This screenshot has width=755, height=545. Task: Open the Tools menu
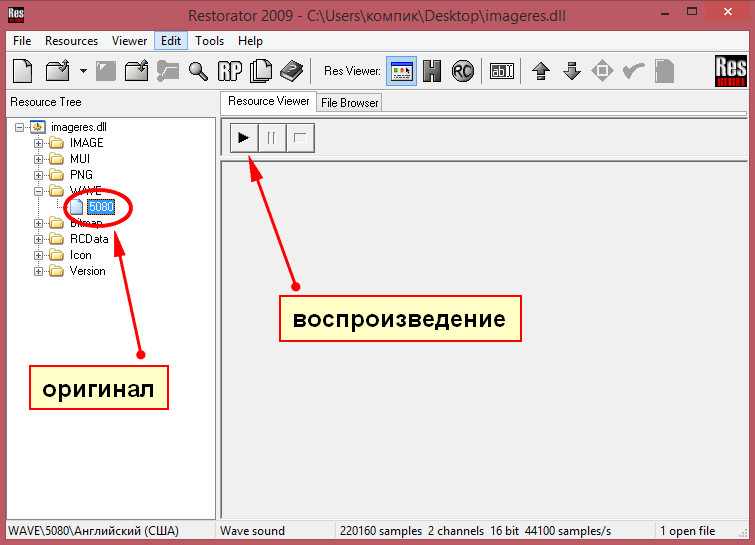click(x=209, y=41)
